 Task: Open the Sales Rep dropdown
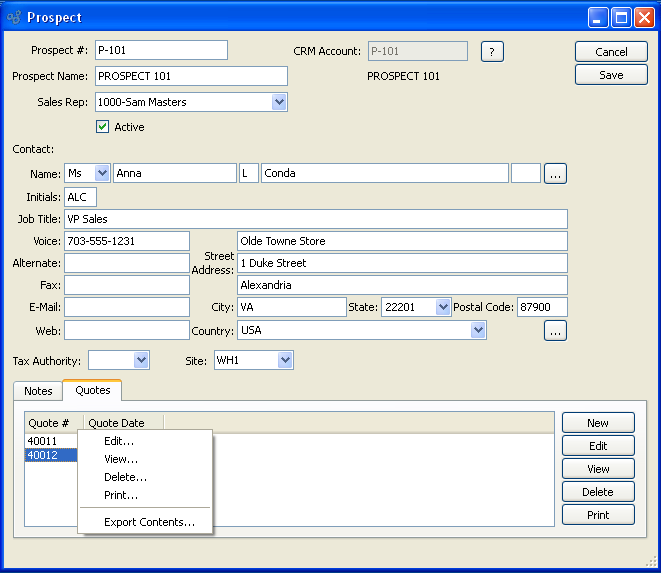(279, 102)
